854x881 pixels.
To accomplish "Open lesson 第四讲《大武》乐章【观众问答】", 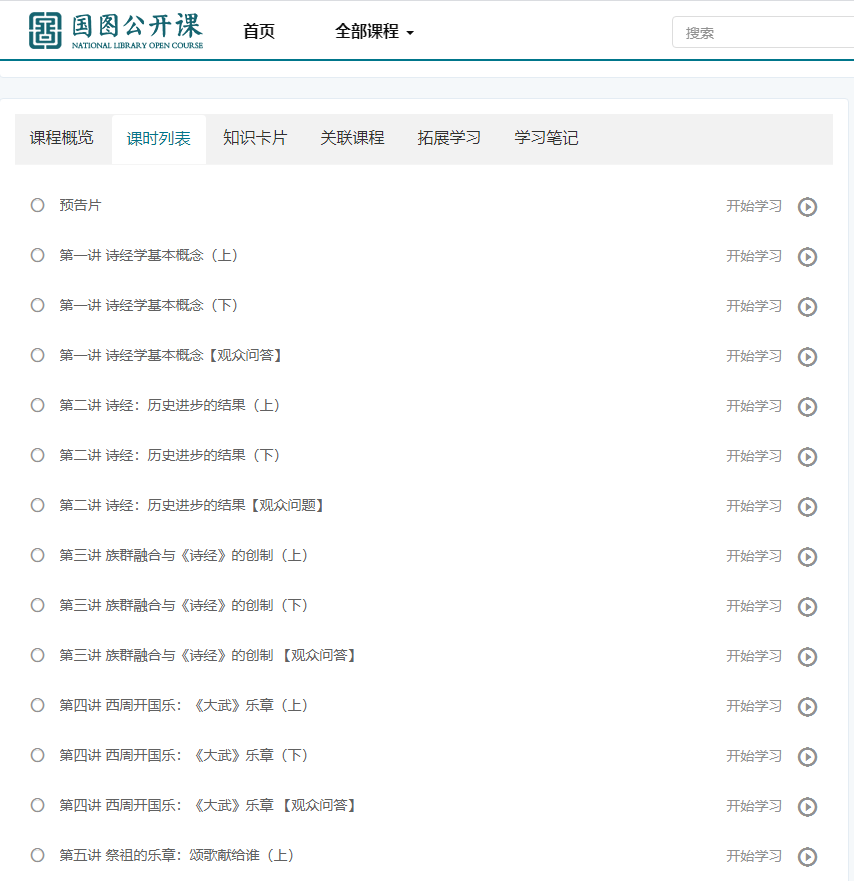I will [208, 805].
